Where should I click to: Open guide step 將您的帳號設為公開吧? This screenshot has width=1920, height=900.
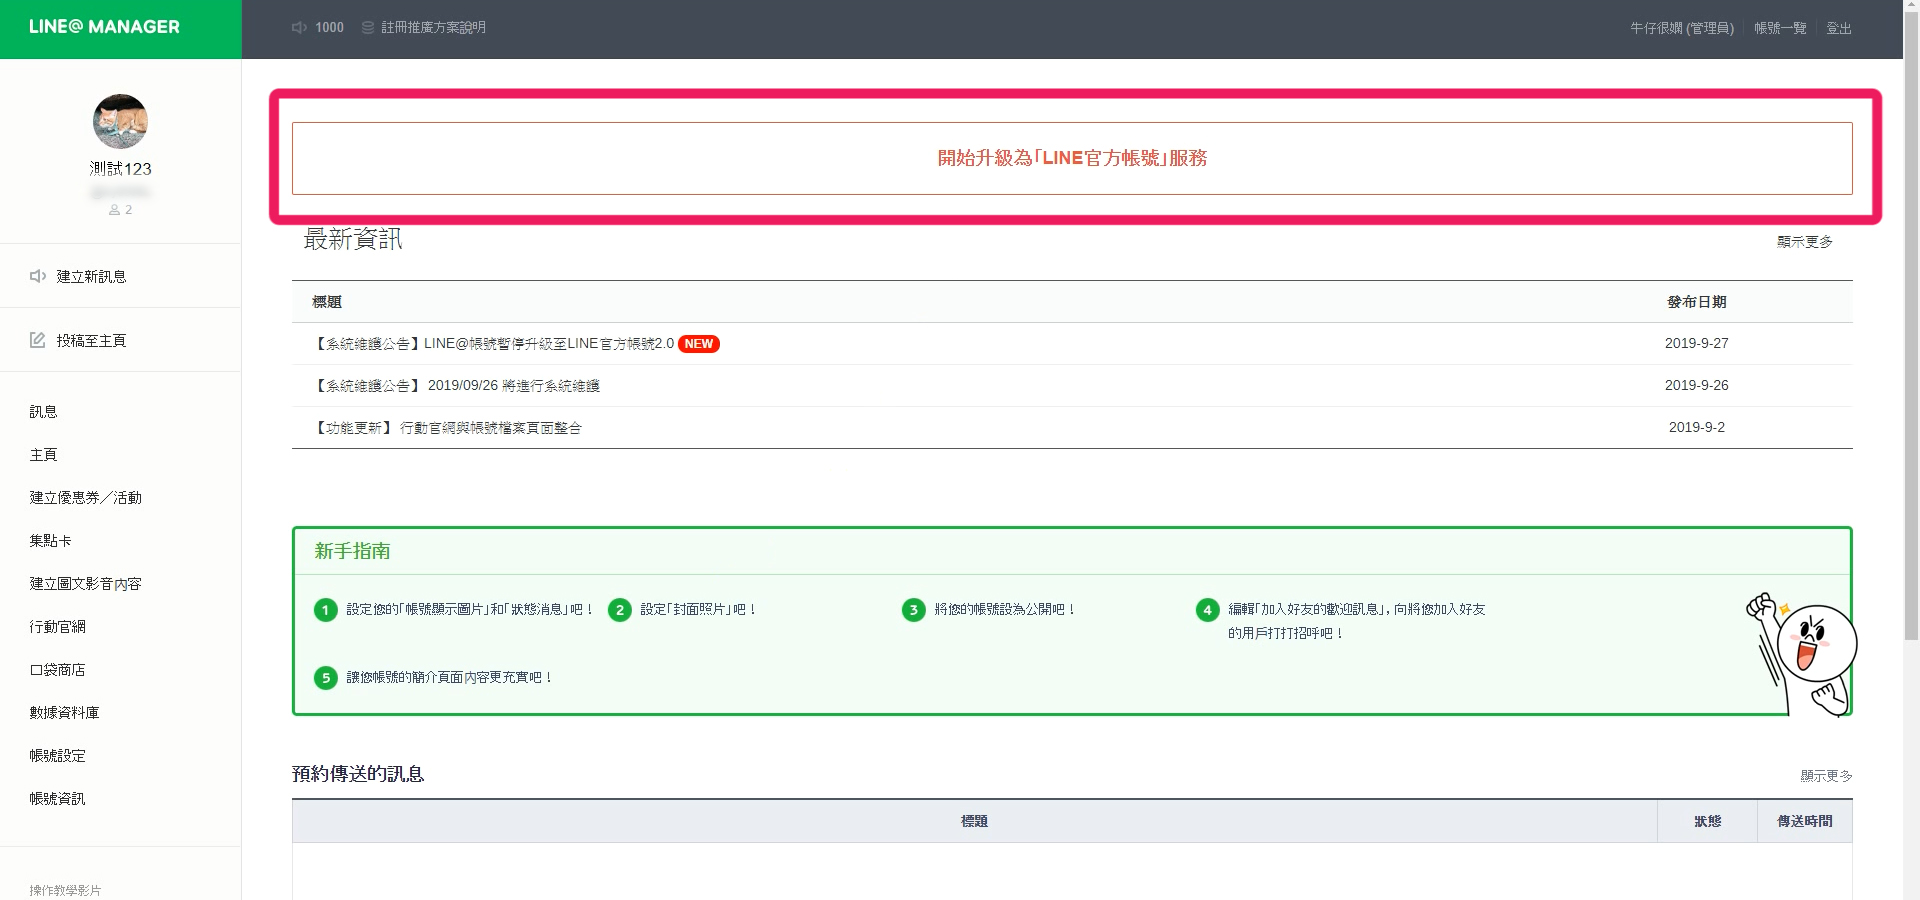pyautogui.click(x=1005, y=609)
